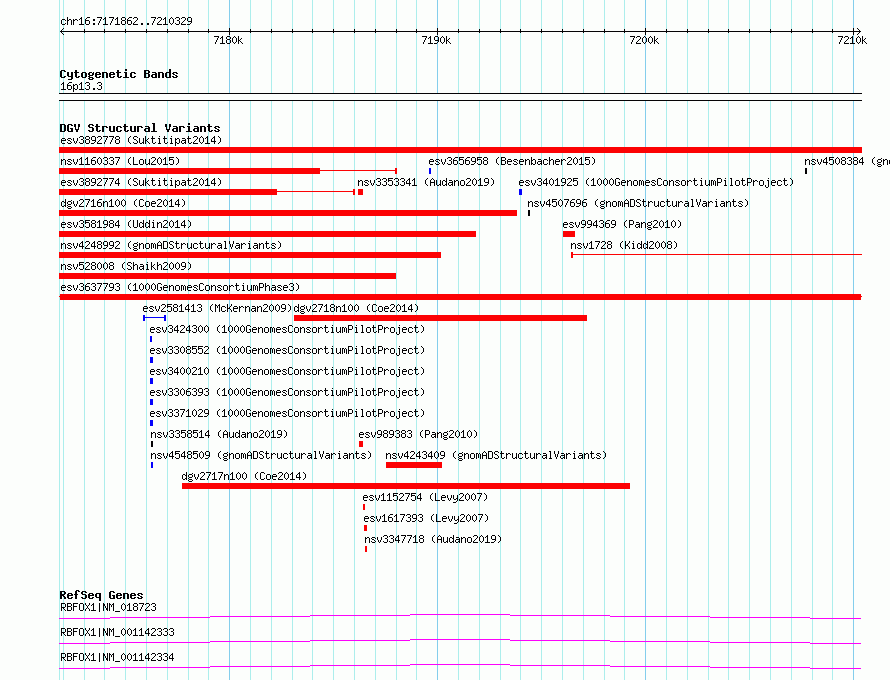Click the small red esv994369 glyph
Image resolution: width=890 pixels, height=680 pixels.
coord(569,234)
